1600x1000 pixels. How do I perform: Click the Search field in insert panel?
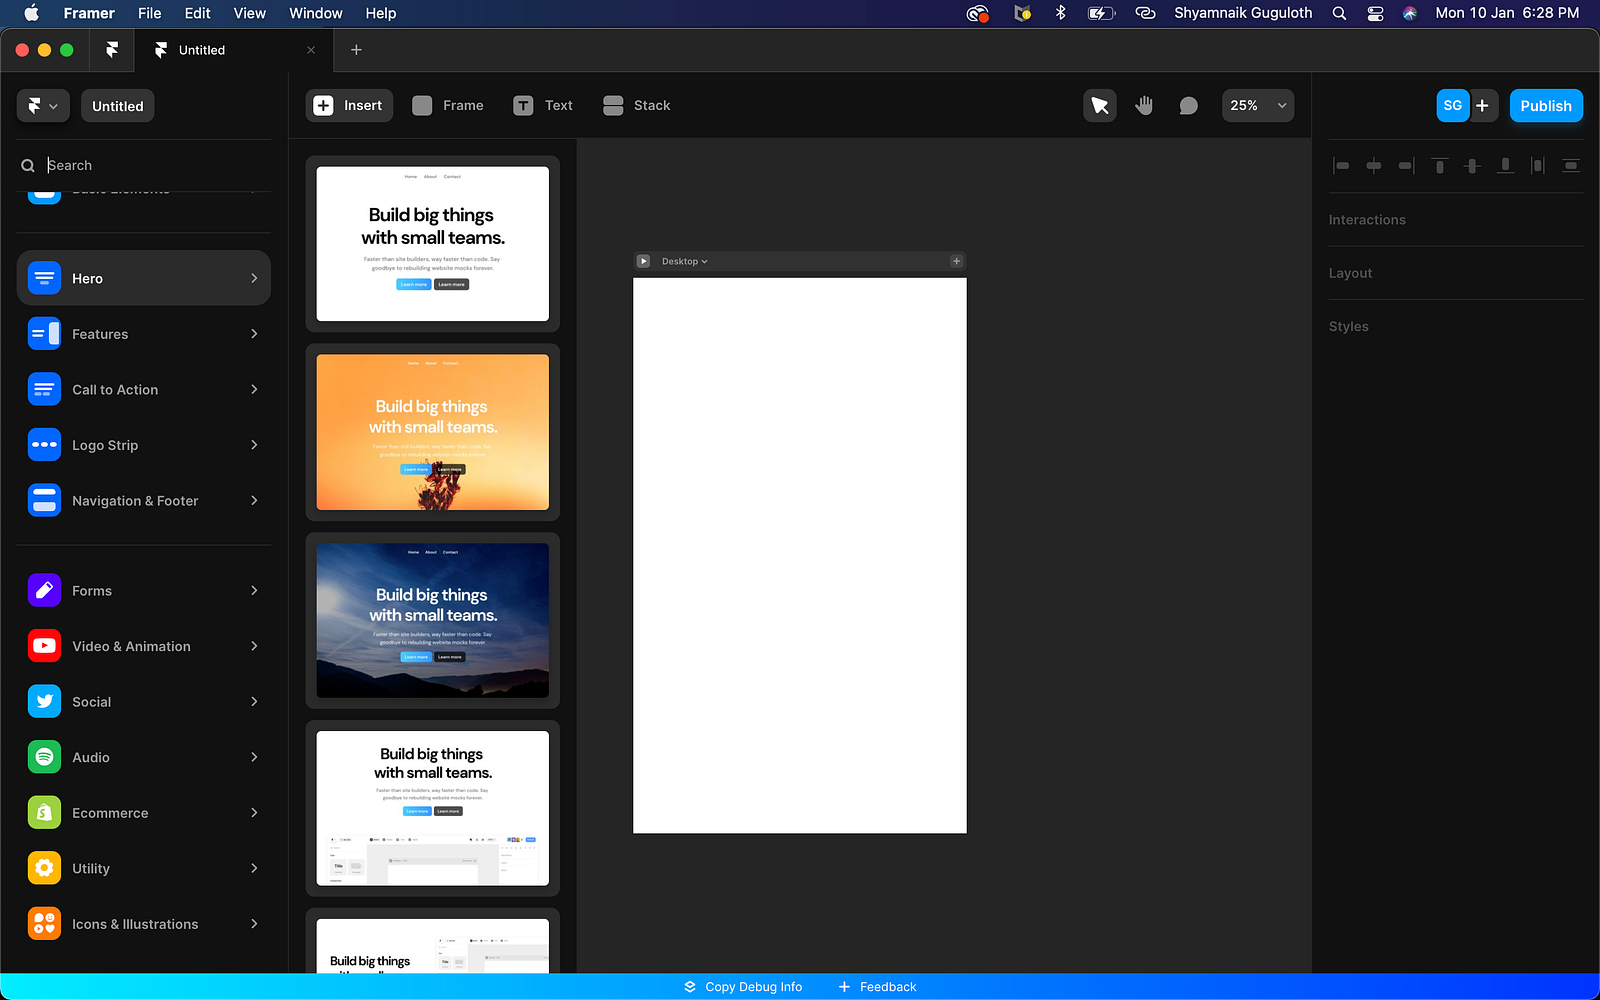tap(150, 165)
